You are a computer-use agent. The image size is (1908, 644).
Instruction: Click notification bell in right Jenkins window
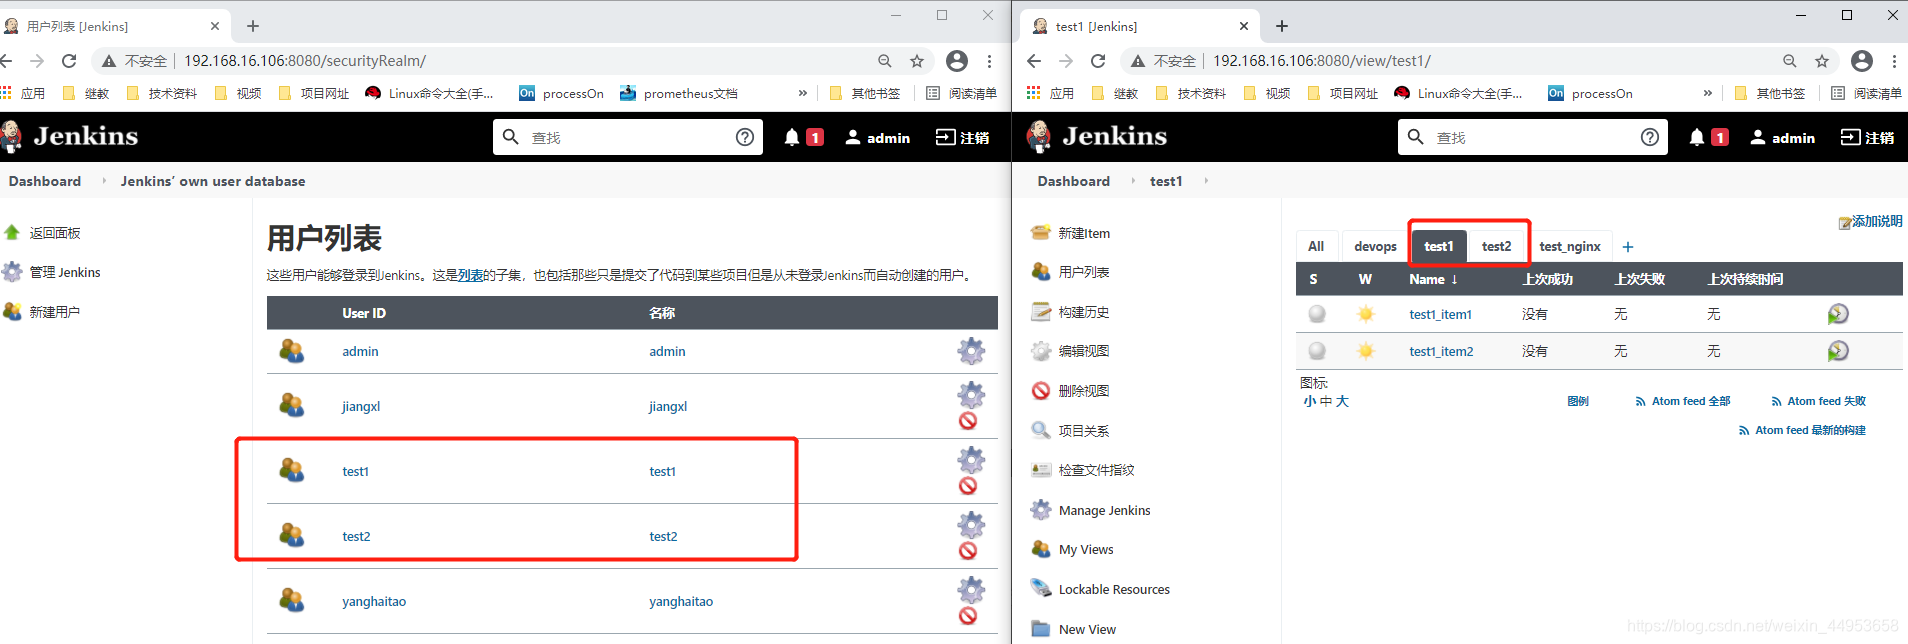[1697, 137]
